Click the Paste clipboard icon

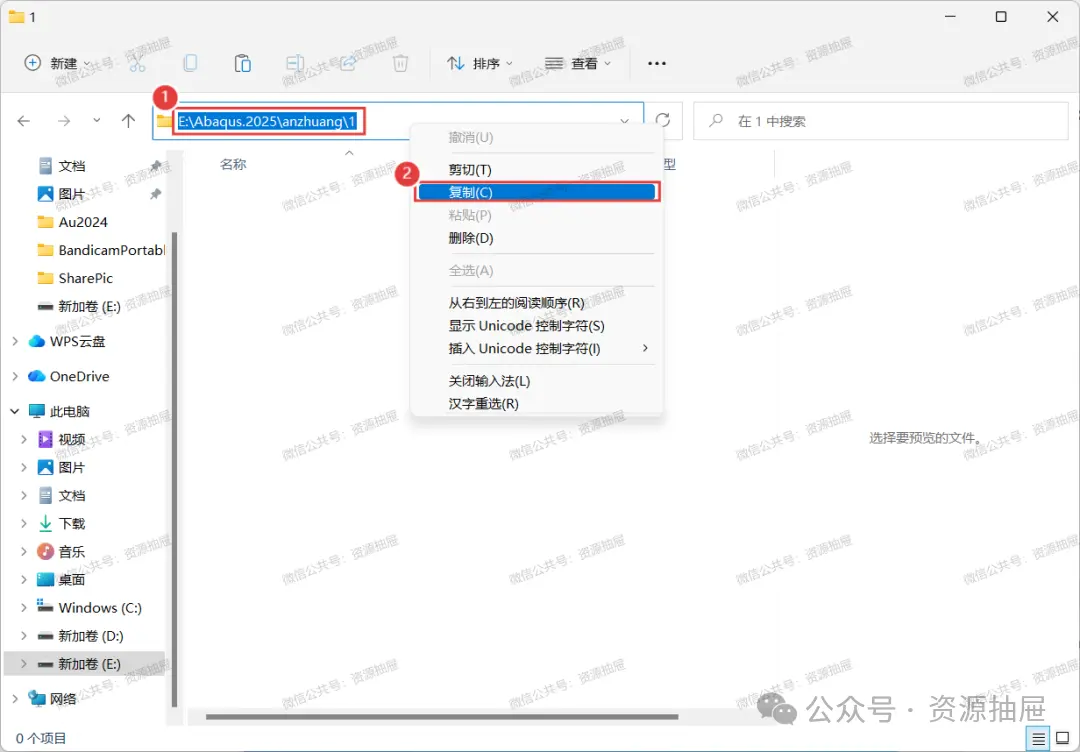242,63
